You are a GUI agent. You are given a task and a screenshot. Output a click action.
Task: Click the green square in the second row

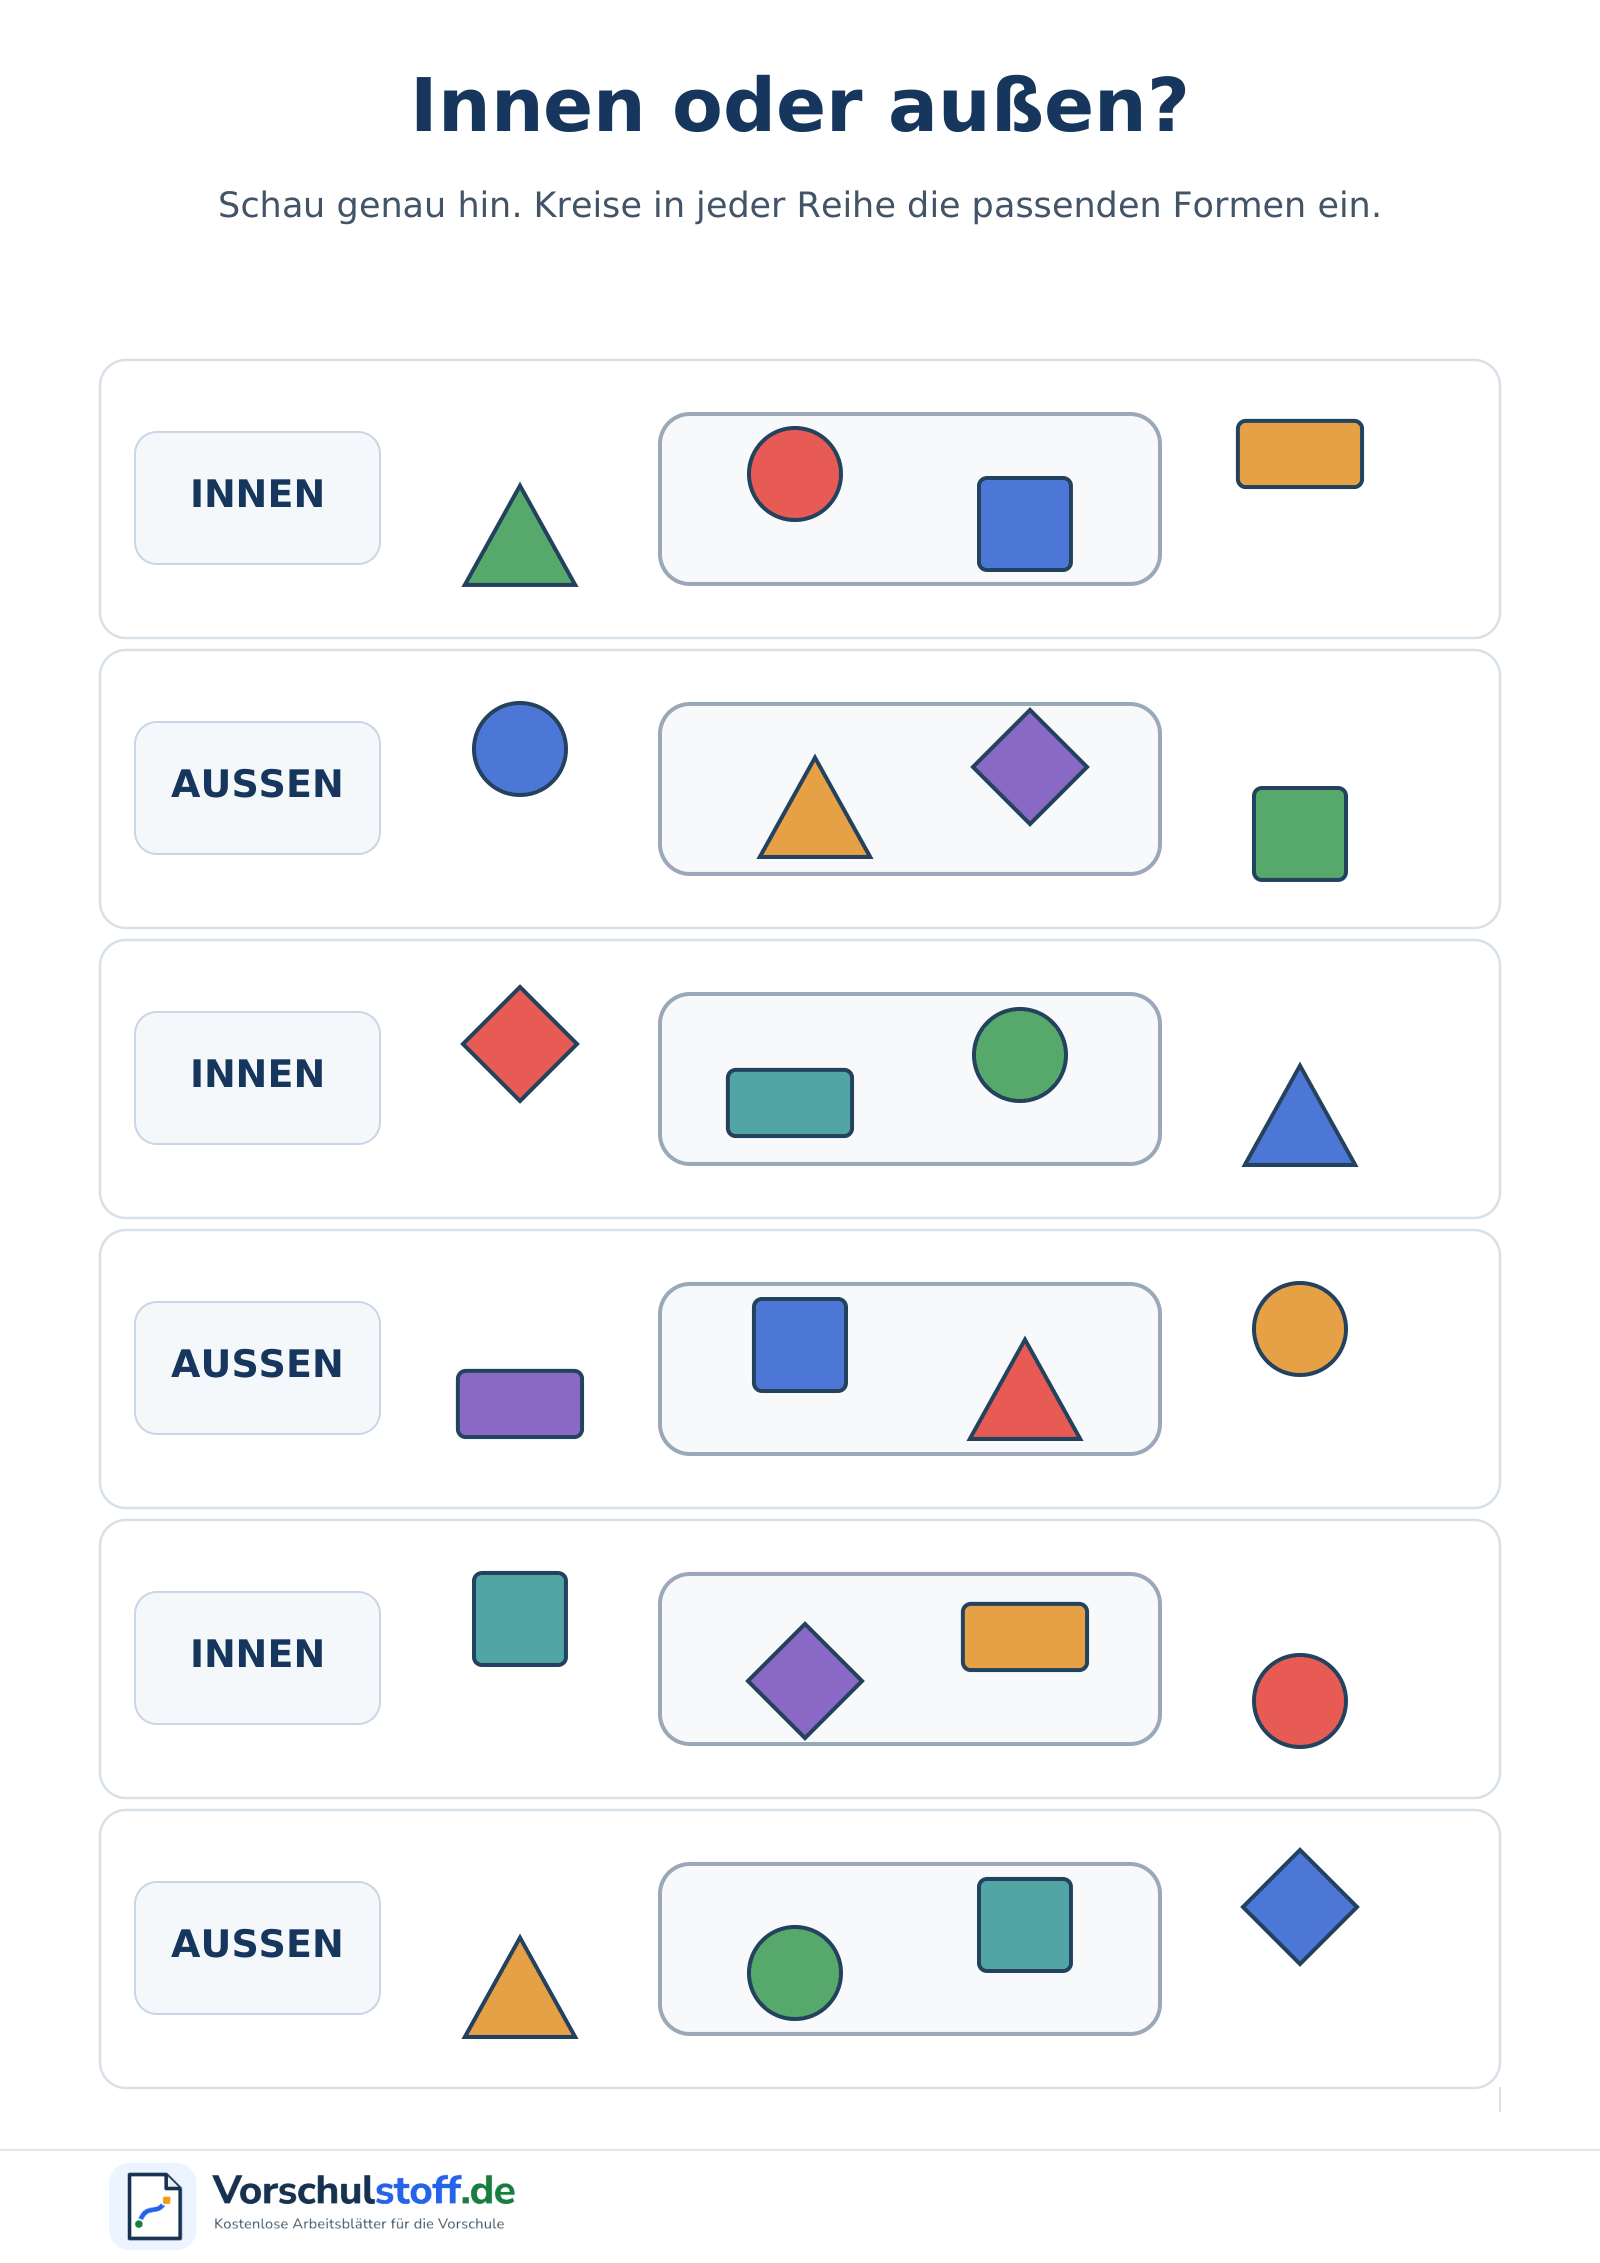1300,834
